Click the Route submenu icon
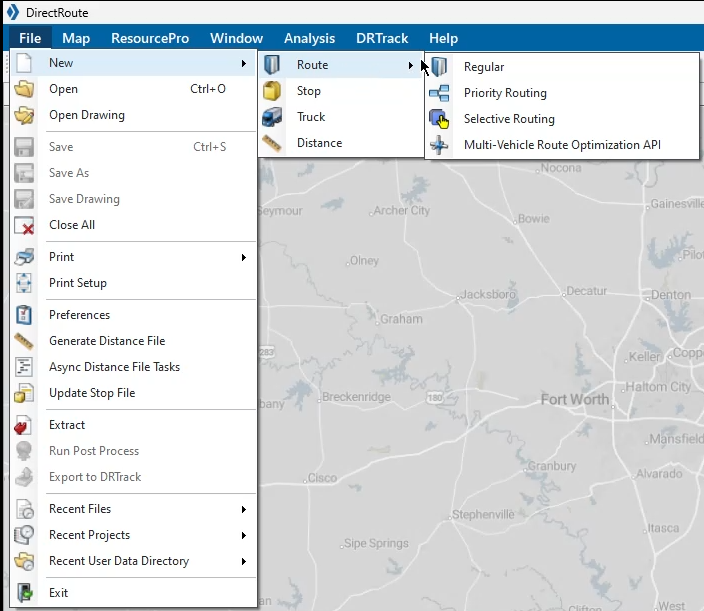Viewport: 704px width, 611px height. click(x=272, y=65)
